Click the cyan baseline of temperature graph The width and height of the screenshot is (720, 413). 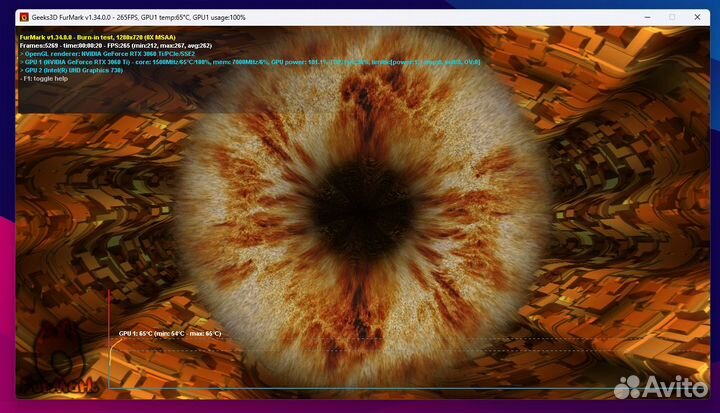(400, 387)
